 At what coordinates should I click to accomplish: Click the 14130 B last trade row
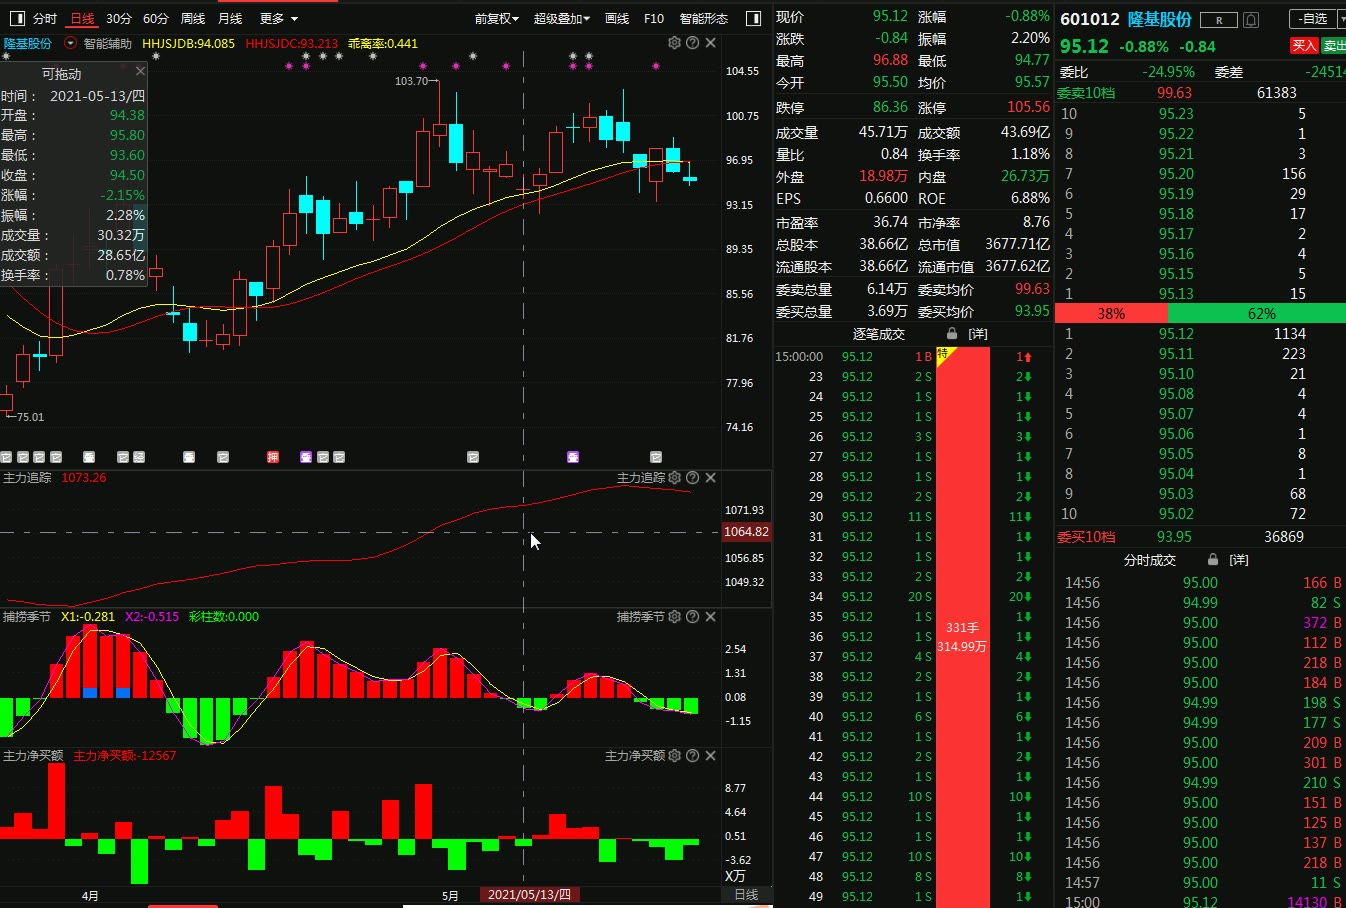pyautogui.click(x=1204, y=902)
